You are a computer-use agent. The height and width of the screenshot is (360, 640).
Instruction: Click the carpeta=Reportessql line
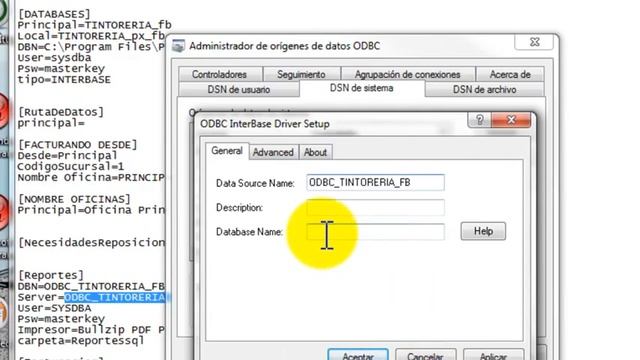(81, 340)
